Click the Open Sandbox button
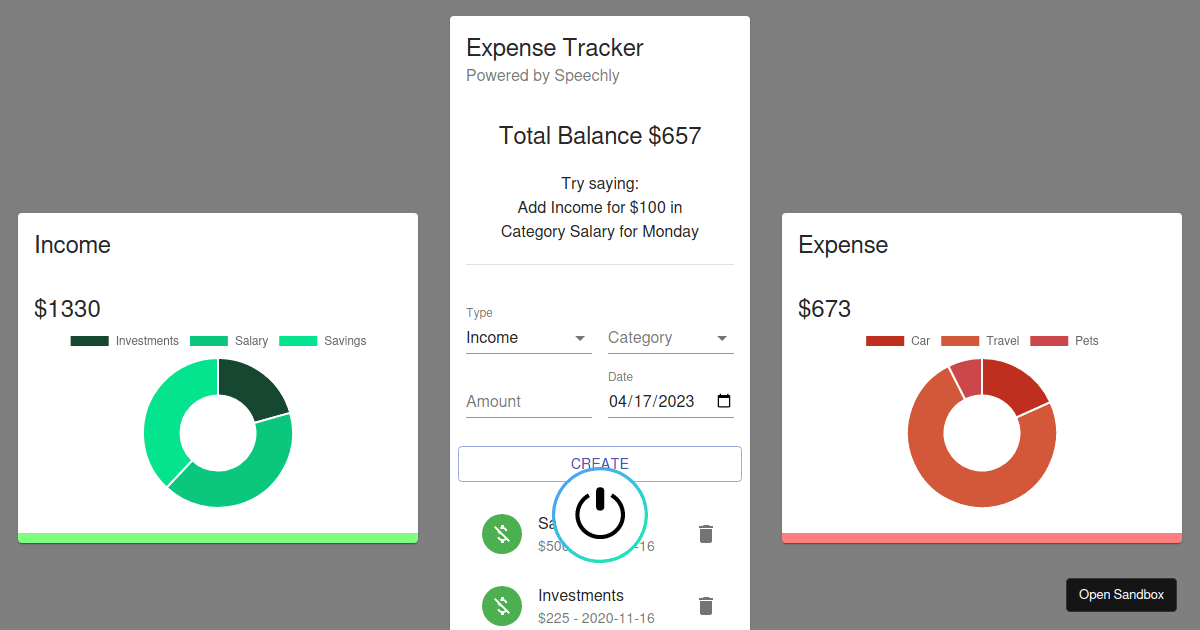 [x=1121, y=595]
